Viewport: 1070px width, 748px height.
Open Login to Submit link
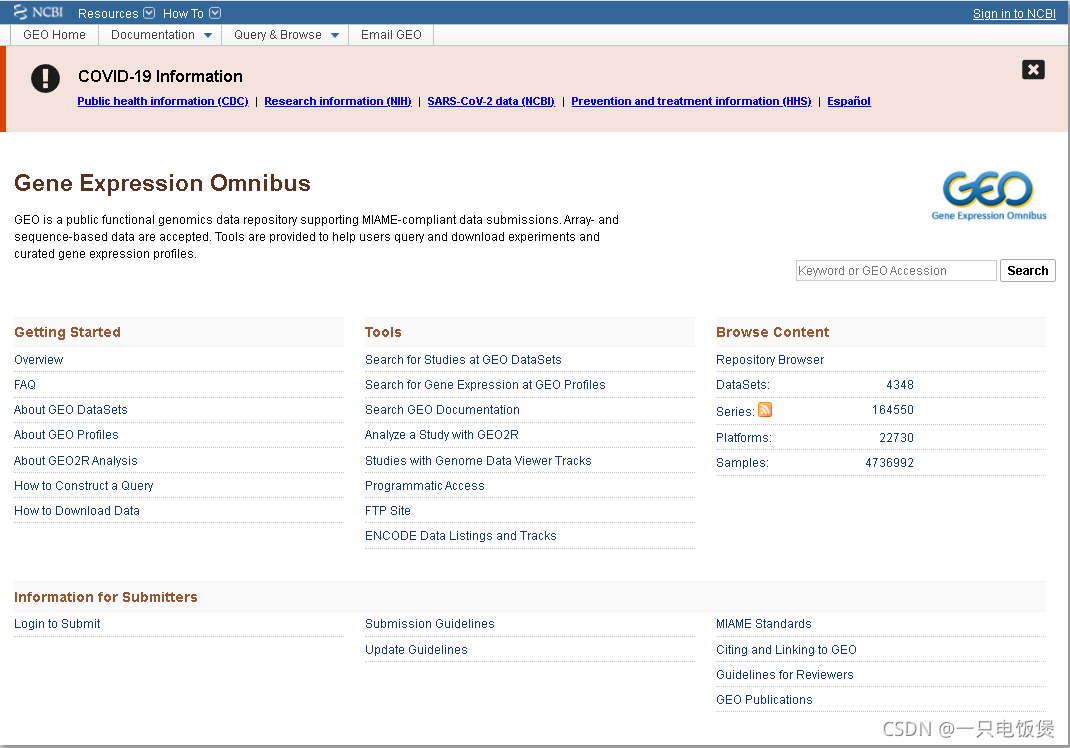(x=57, y=624)
